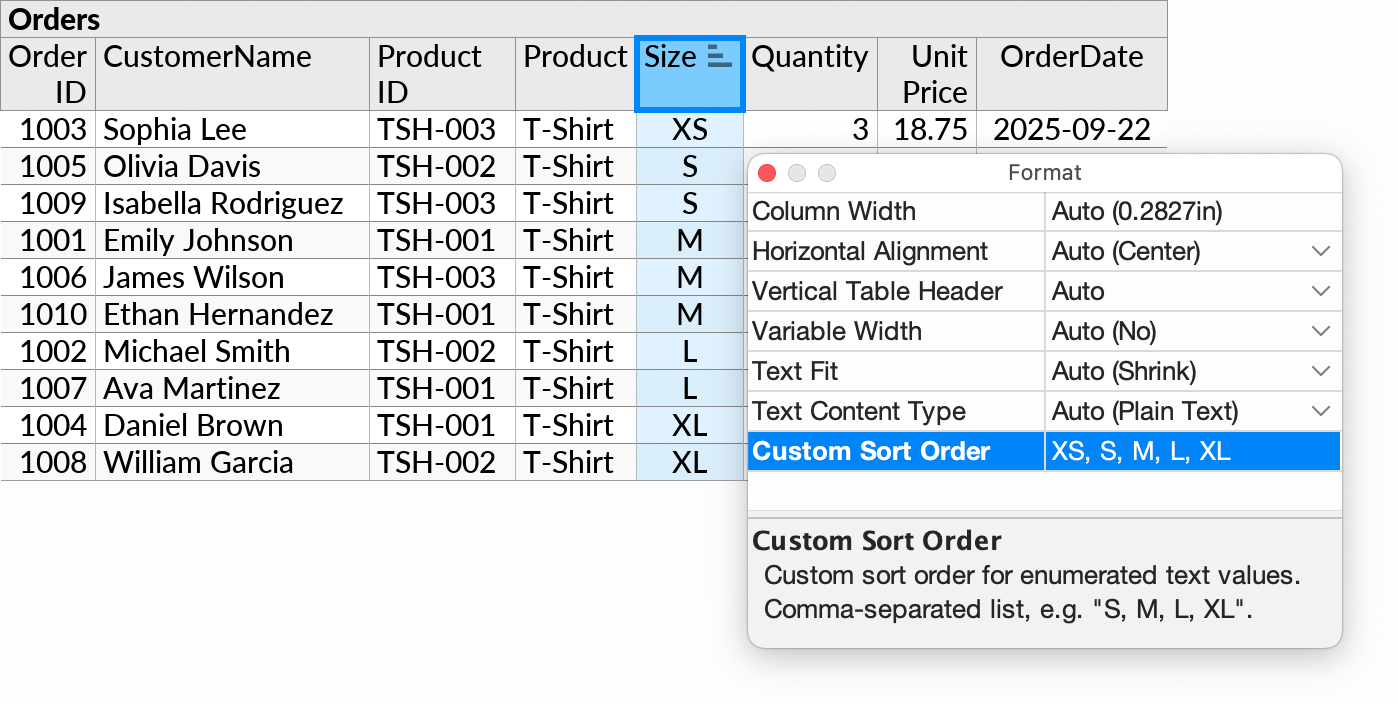Image resolution: width=1398 pixels, height=704 pixels.
Task: Open the Horizontal Alignment dropdown
Action: (1320, 251)
